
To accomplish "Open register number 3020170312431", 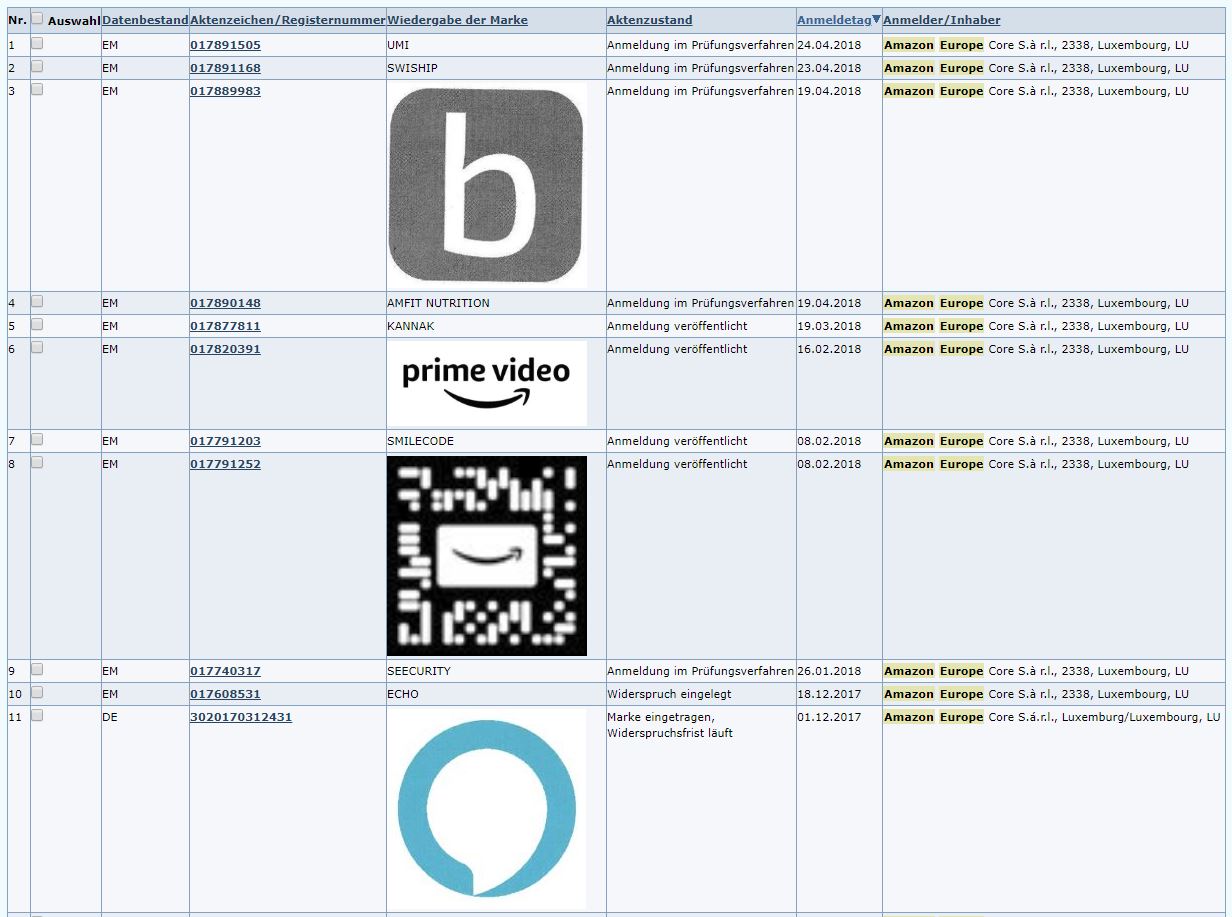I will click(241, 717).
